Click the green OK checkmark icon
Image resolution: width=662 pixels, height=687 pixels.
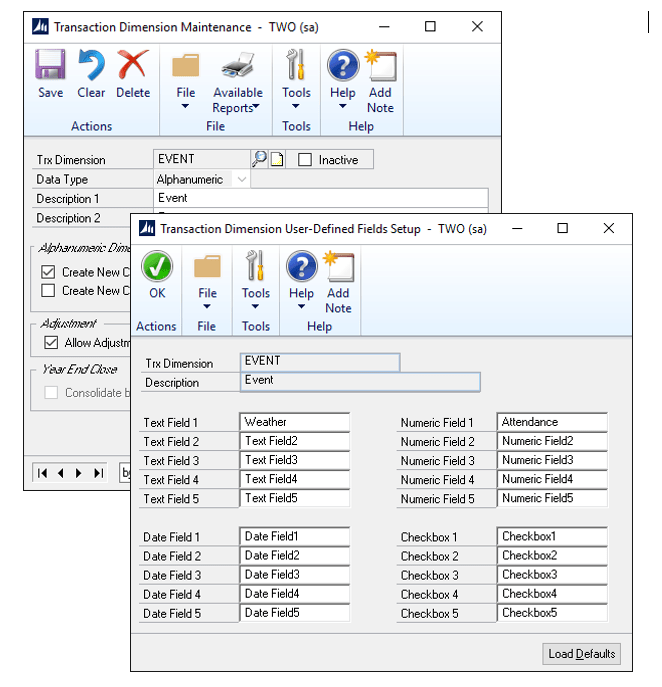click(157, 268)
